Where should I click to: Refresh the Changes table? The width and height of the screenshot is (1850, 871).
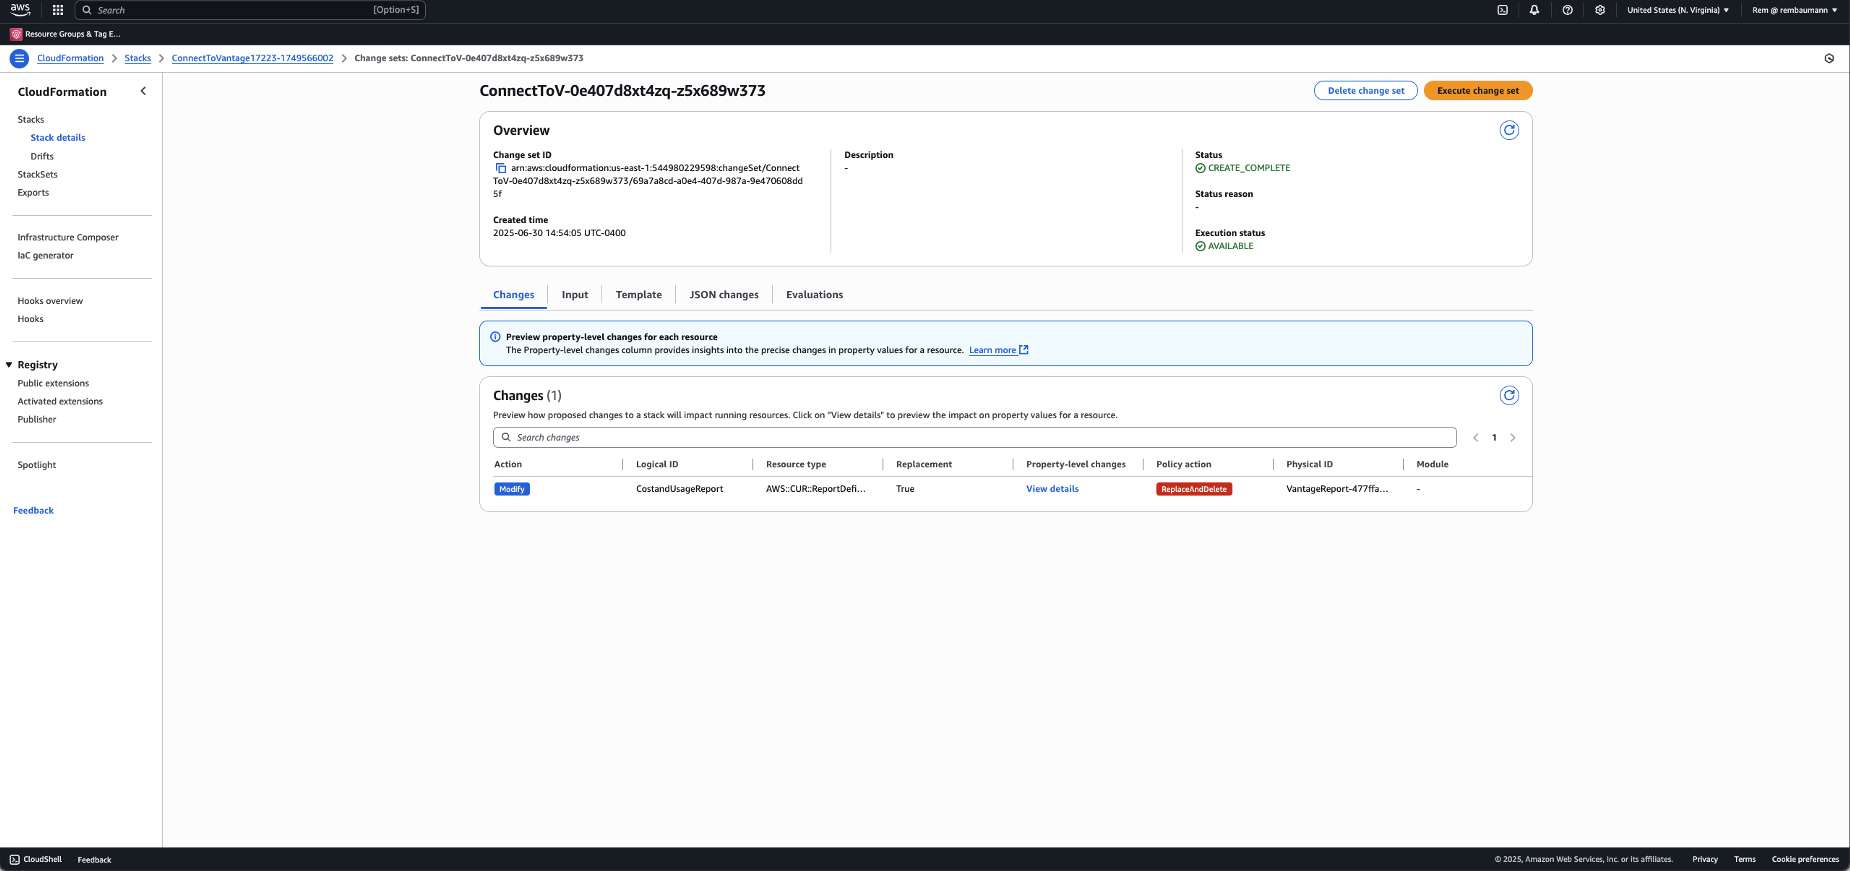tap(1509, 395)
